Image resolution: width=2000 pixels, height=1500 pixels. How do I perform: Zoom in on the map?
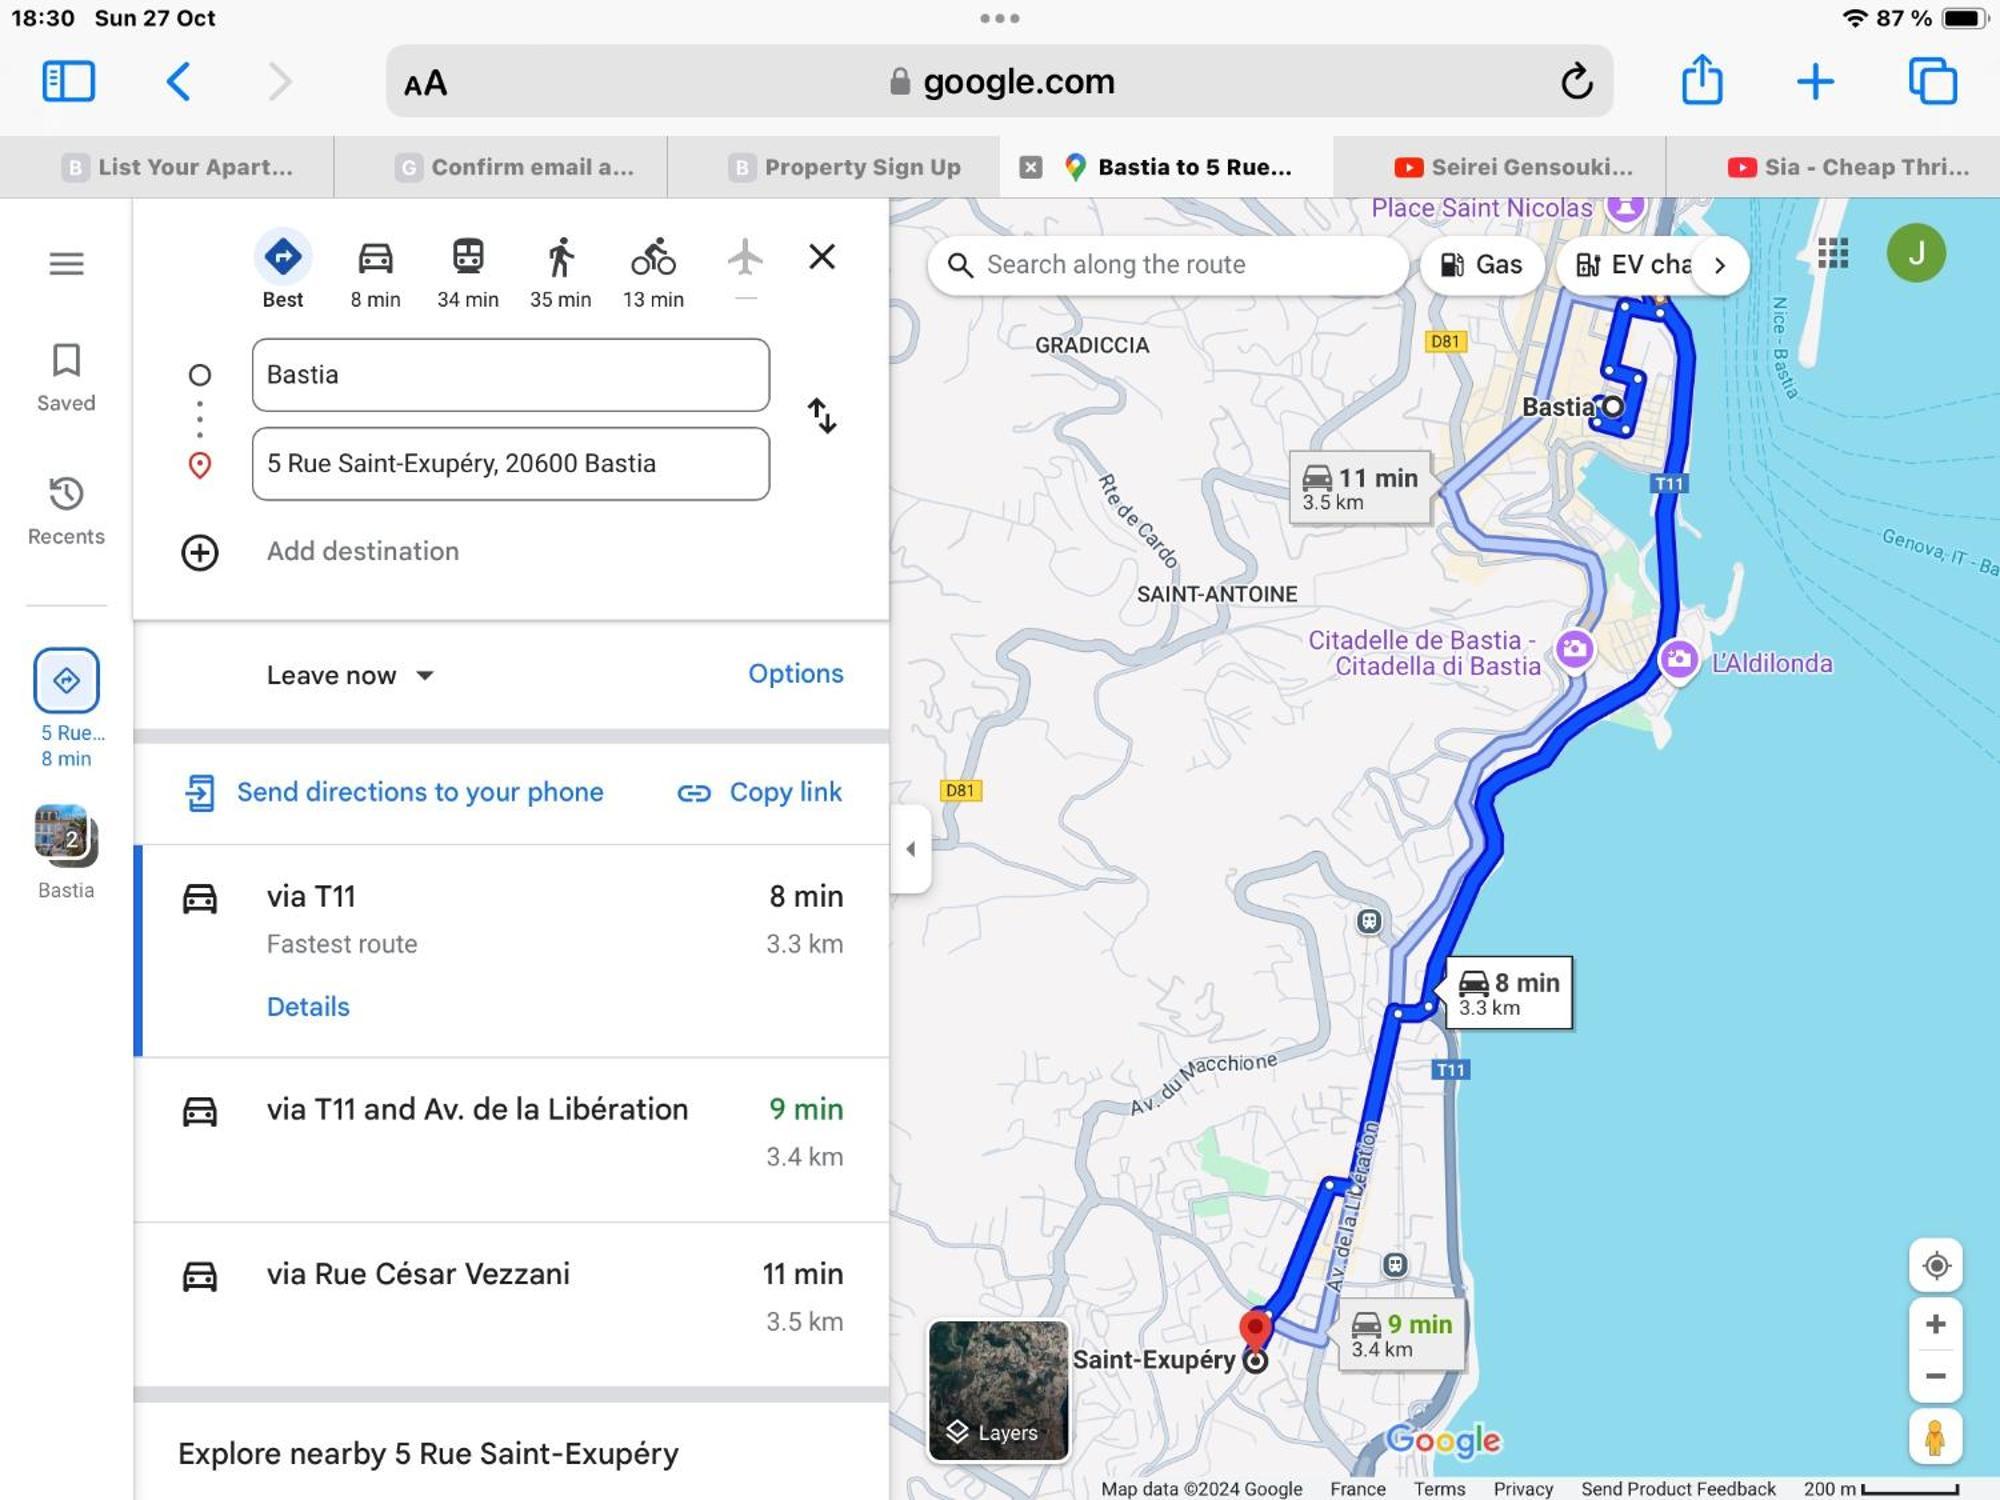click(x=1936, y=1324)
